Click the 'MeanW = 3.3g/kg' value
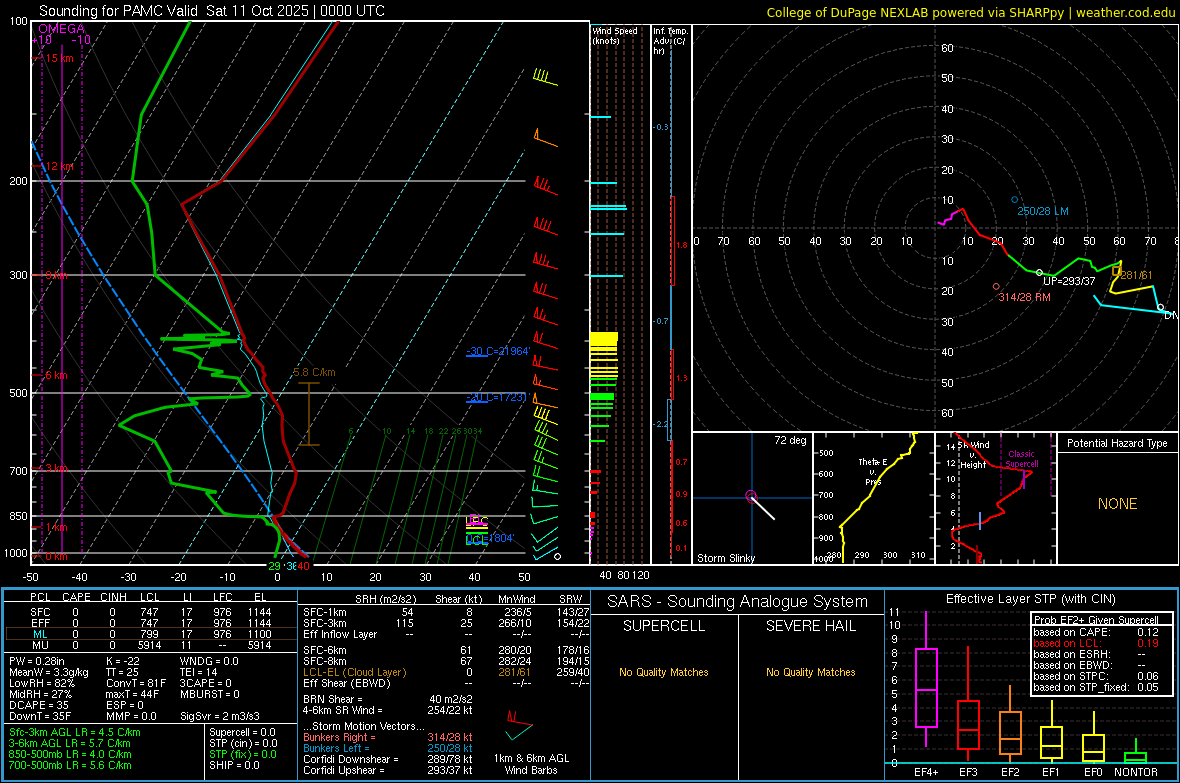 [48, 672]
